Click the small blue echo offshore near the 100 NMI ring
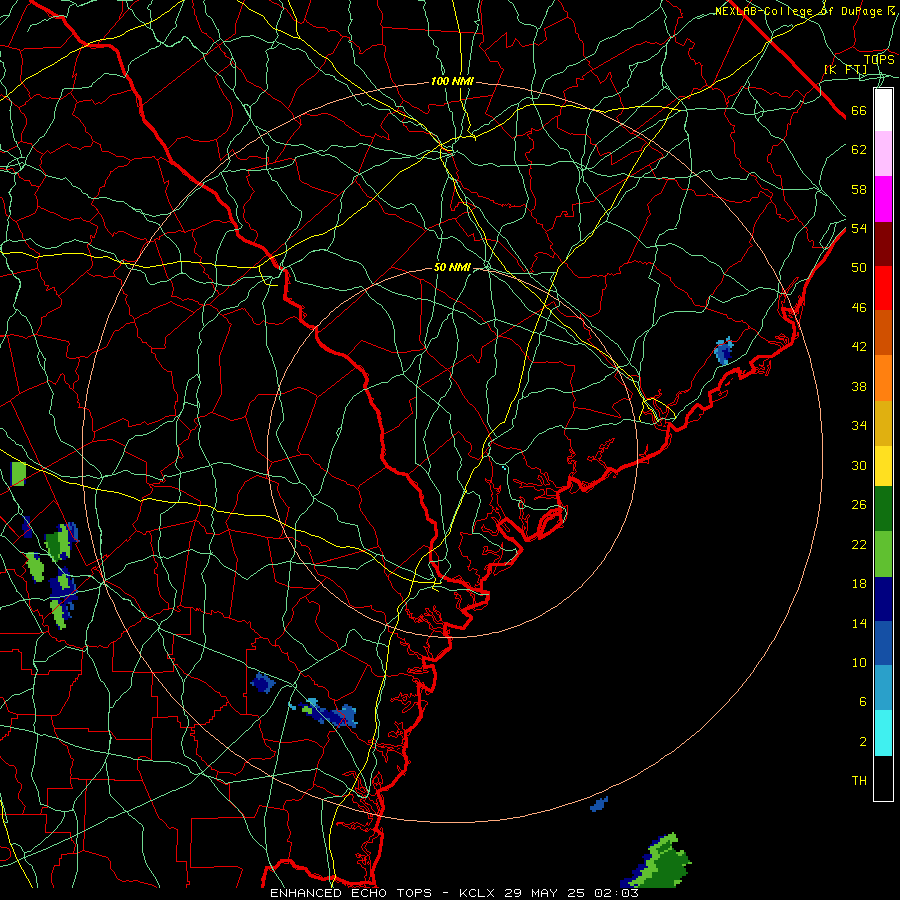Image resolution: width=900 pixels, height=900 pixels. point(599,805)
